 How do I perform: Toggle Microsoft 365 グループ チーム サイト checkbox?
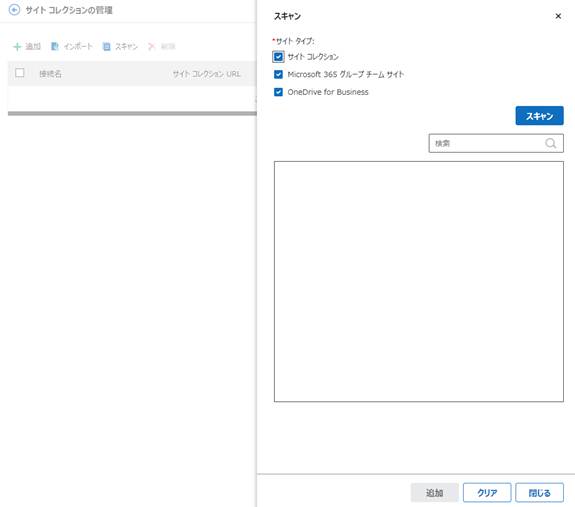click(x=278, y=74)
